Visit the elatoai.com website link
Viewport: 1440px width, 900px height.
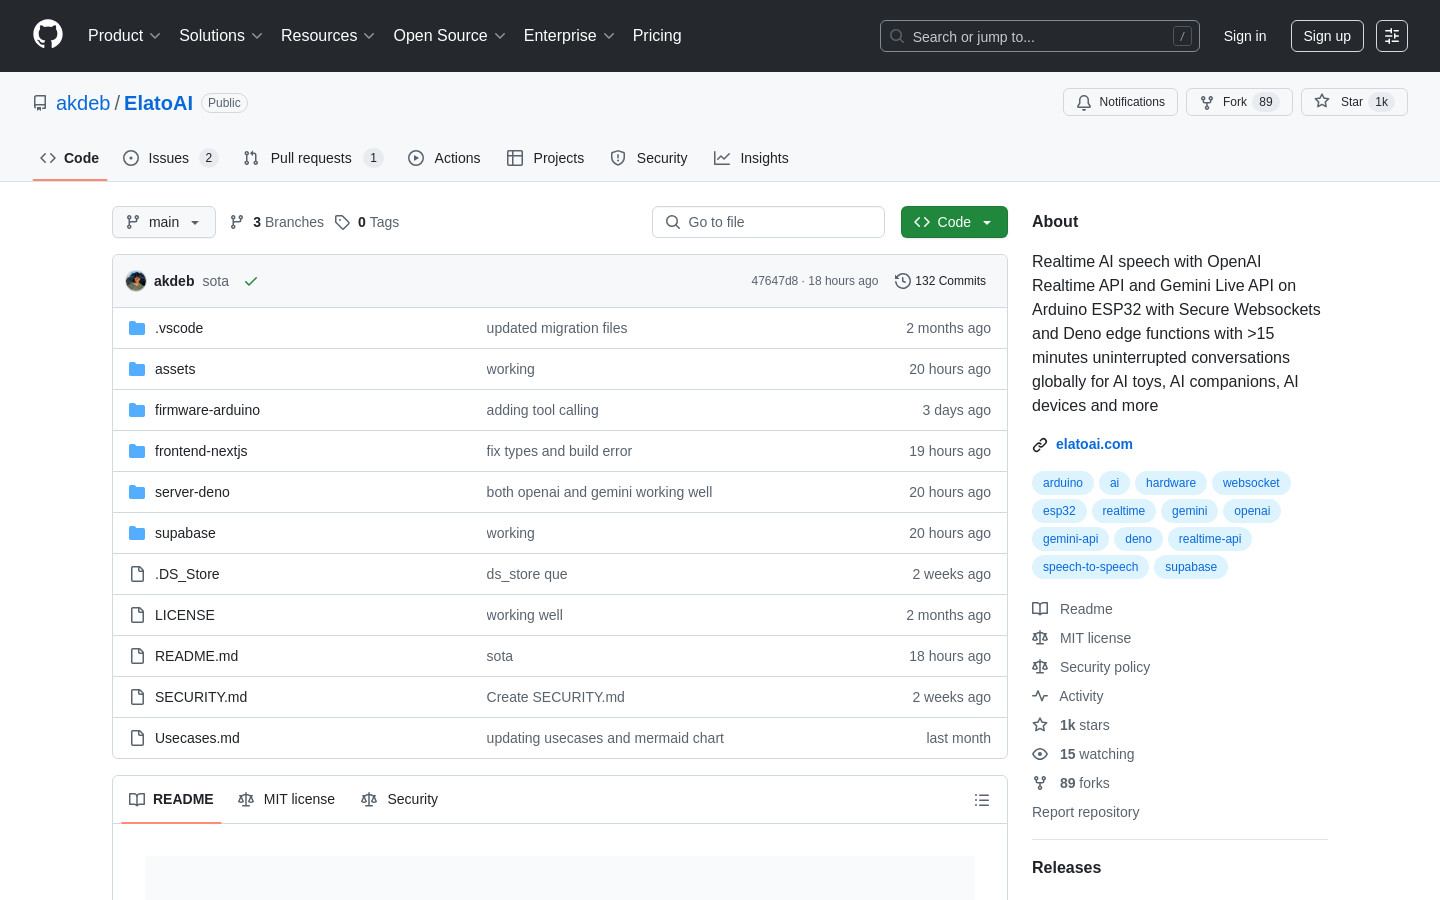(x=1094, y=444)
